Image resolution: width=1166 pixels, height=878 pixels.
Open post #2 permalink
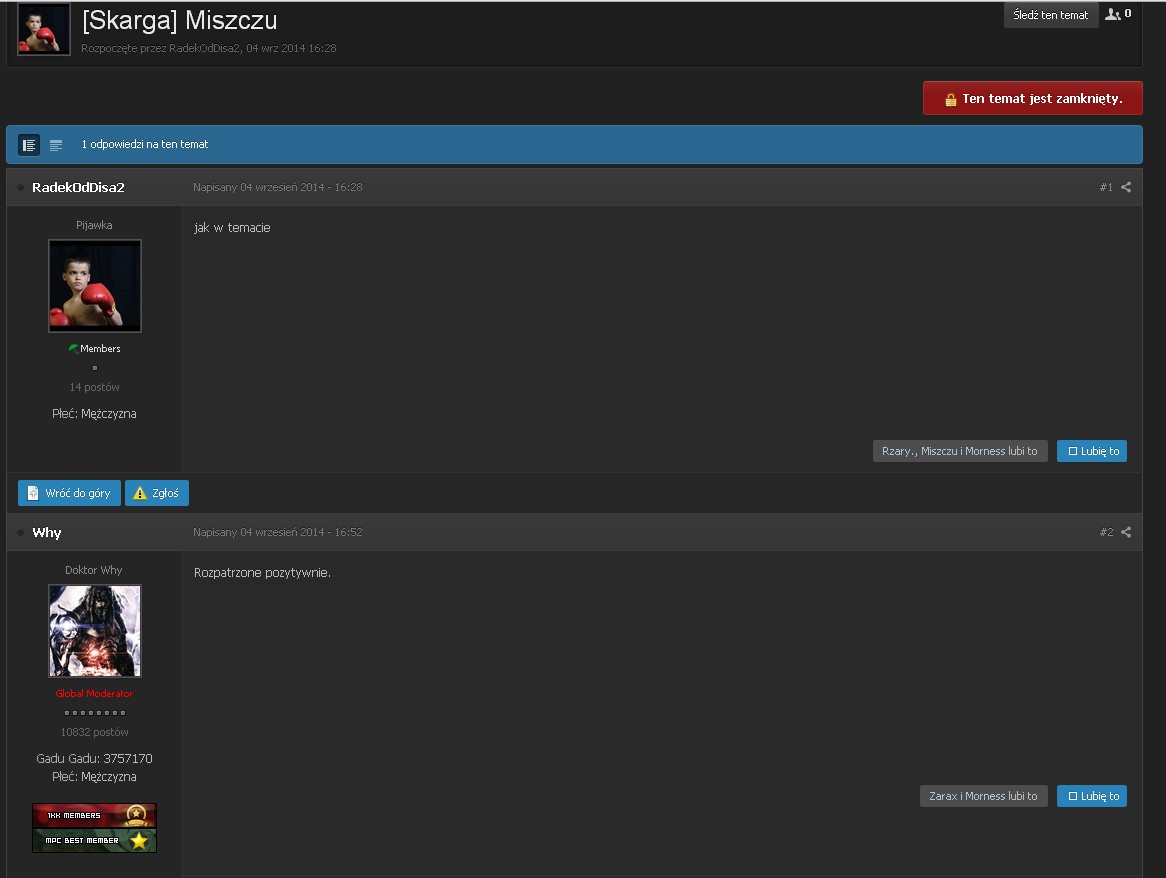click(x=1106, y=532)
